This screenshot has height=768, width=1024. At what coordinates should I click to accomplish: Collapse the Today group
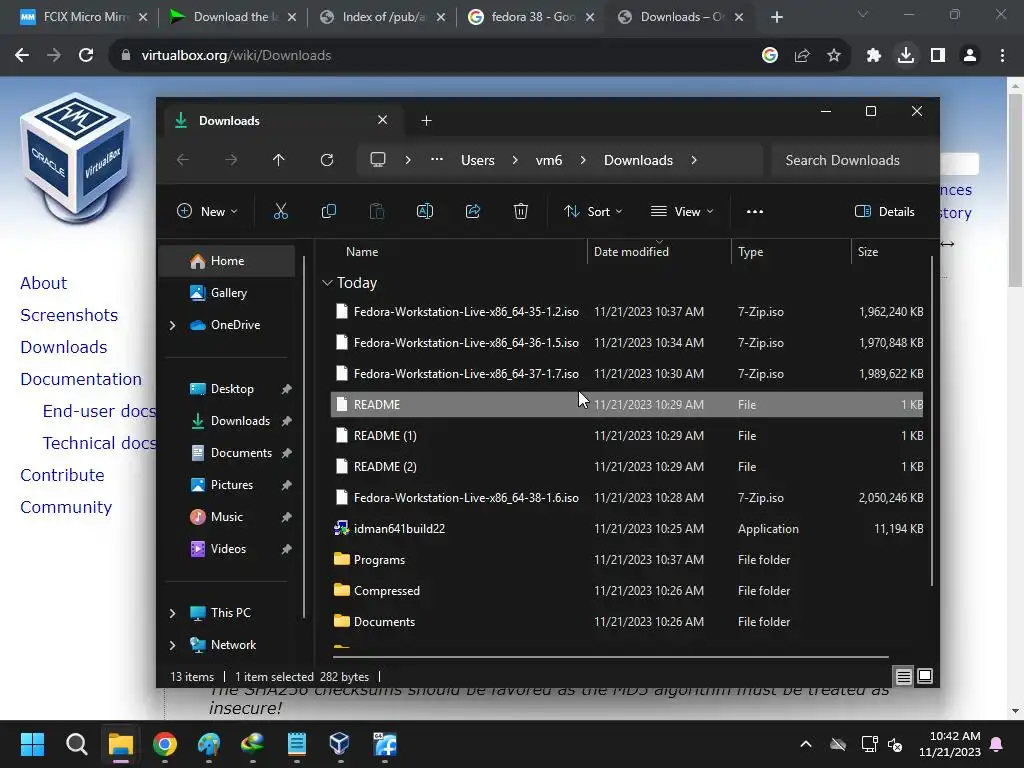point(327,283)
